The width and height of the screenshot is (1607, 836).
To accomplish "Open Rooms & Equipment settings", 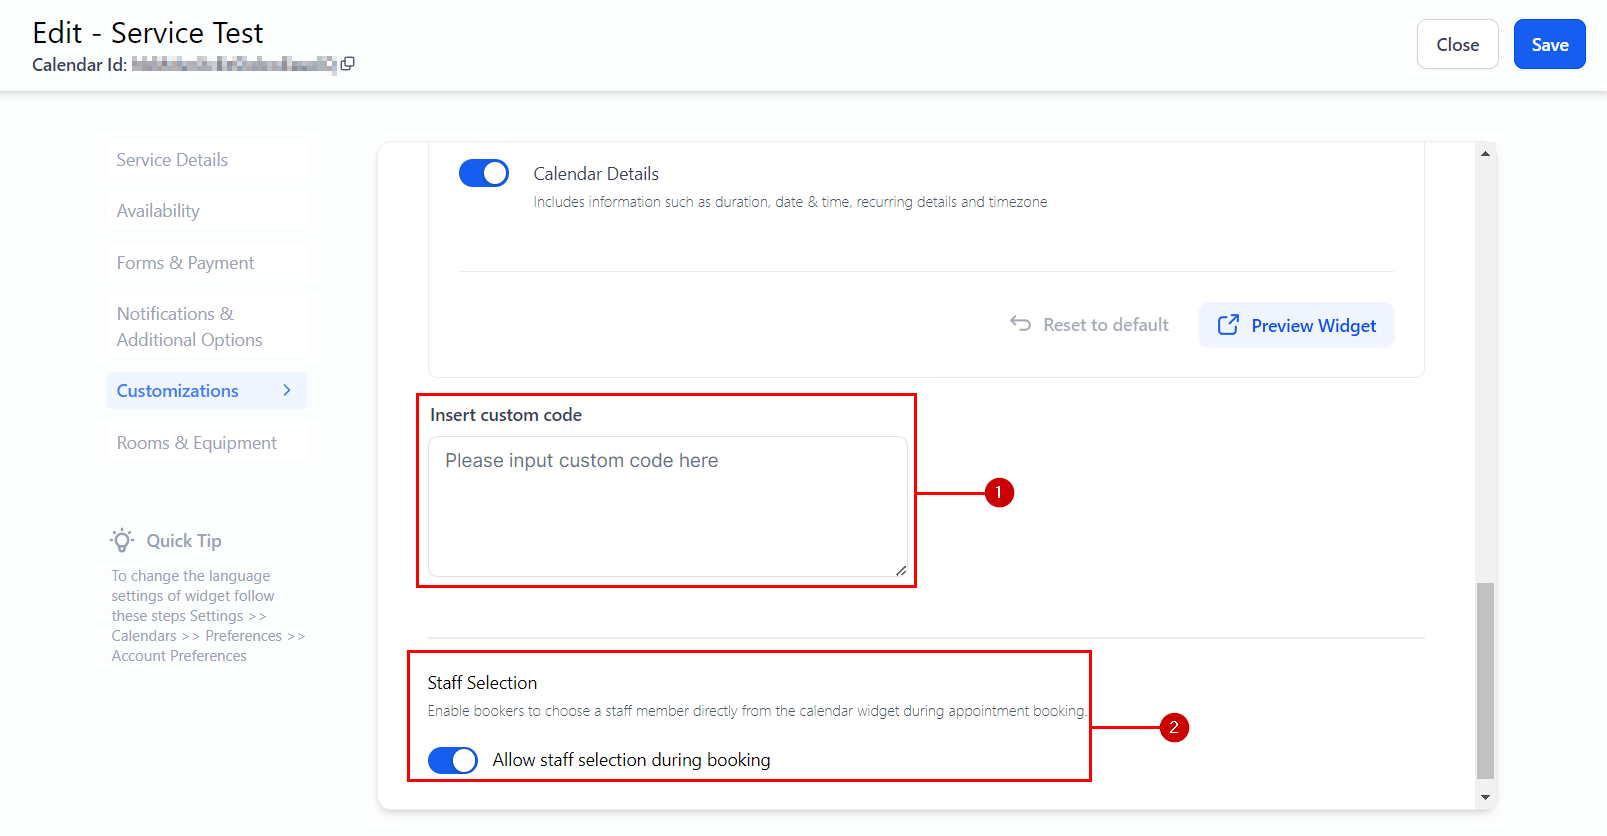I will 196,443.
